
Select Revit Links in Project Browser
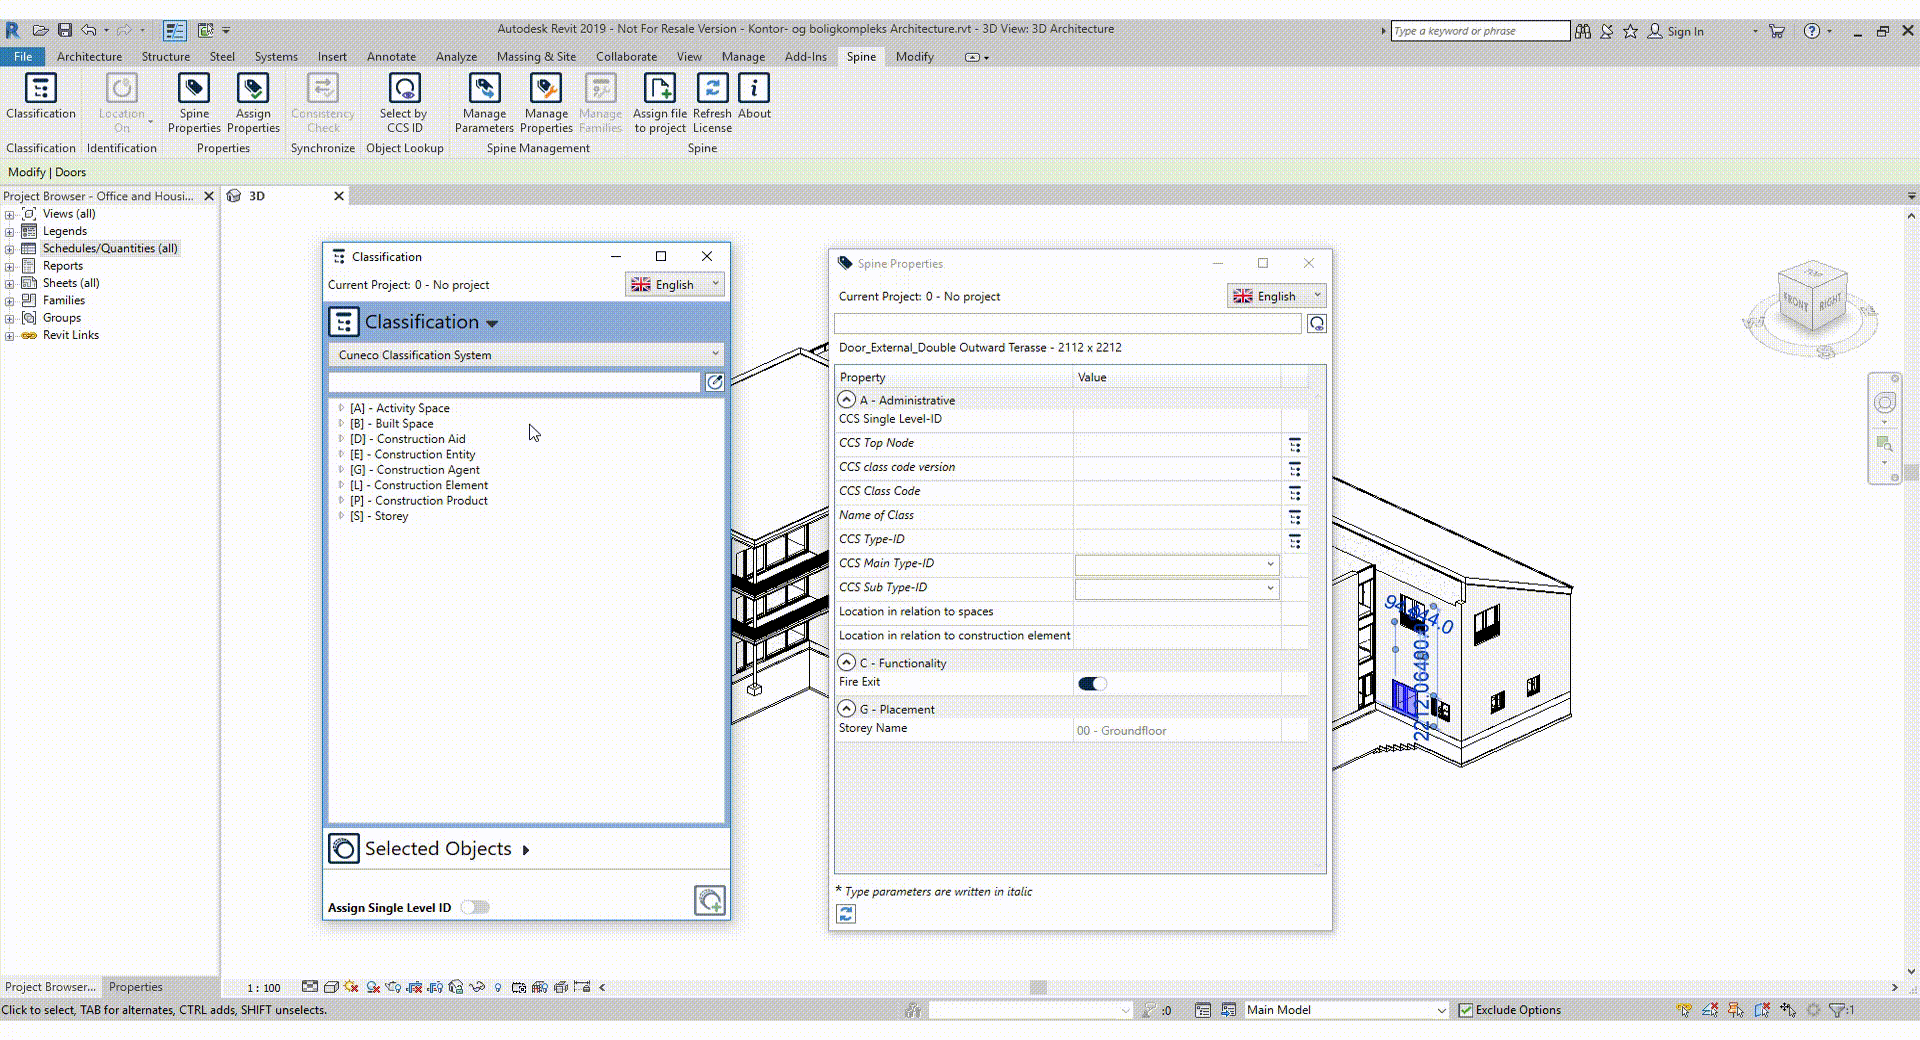70,335
